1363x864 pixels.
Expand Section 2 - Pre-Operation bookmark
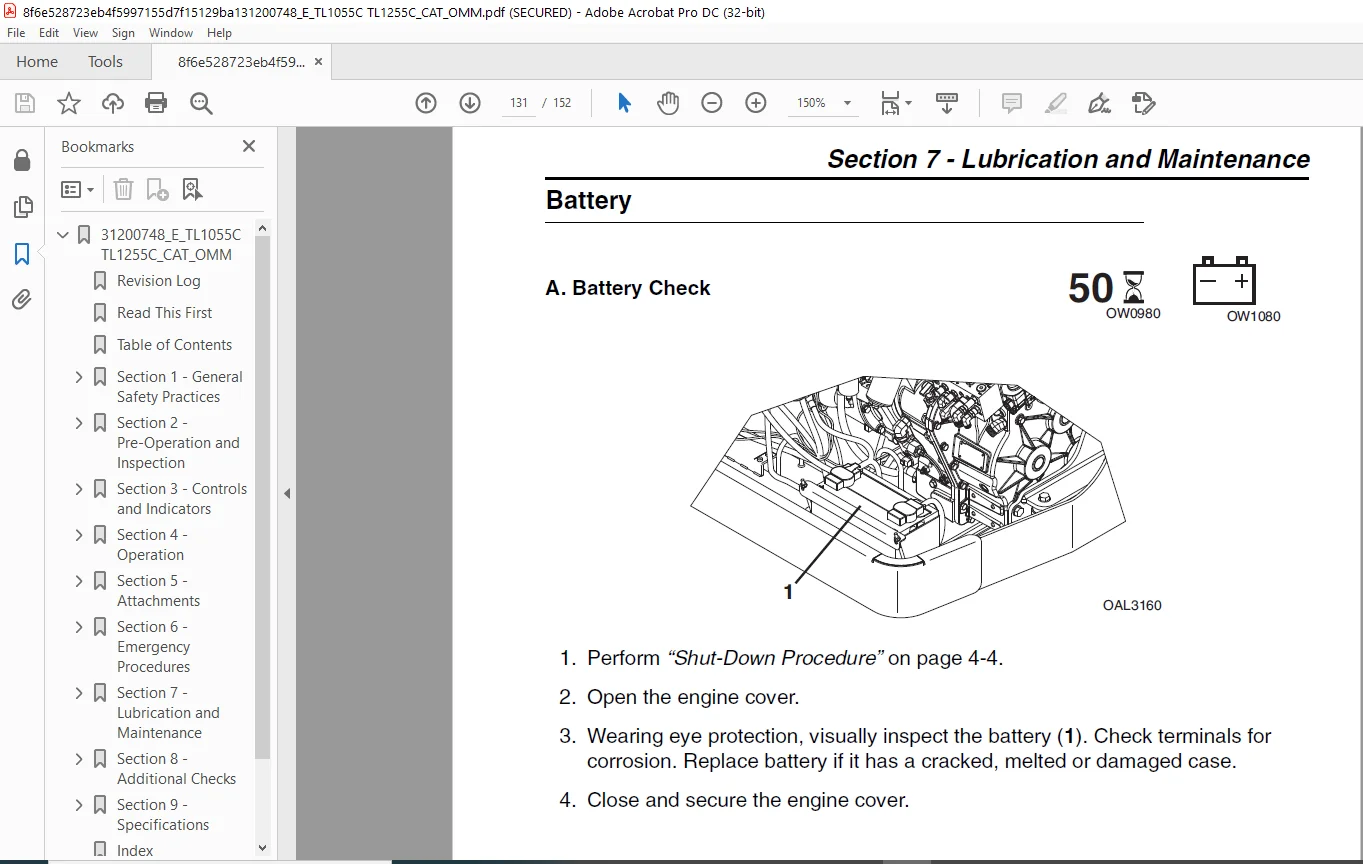pos(79,423)
